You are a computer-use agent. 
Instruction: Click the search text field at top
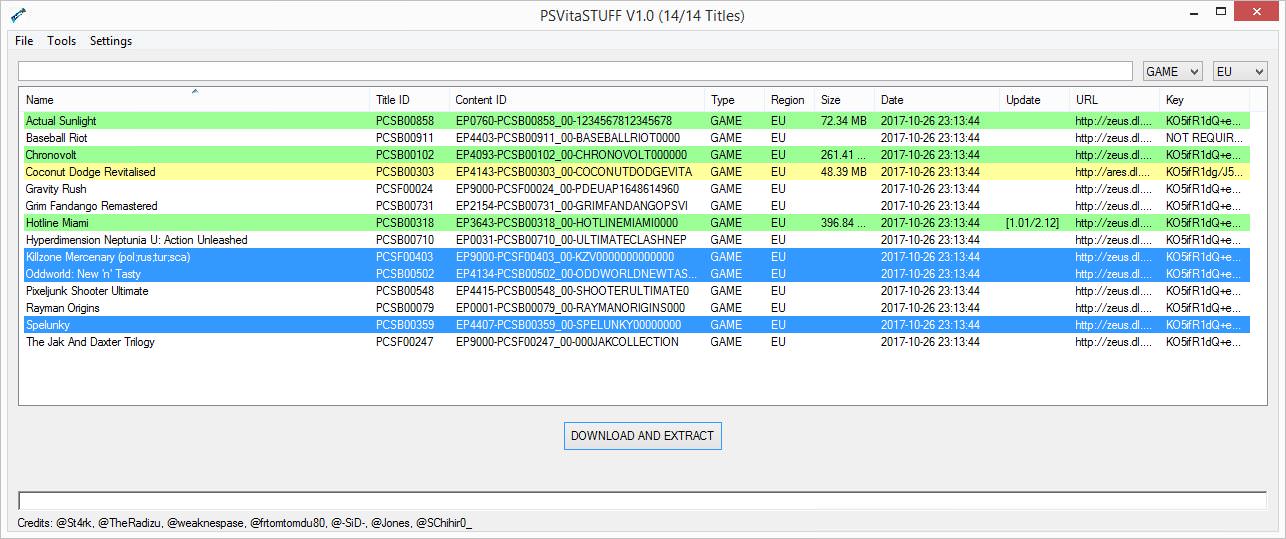tap(575, 71)
